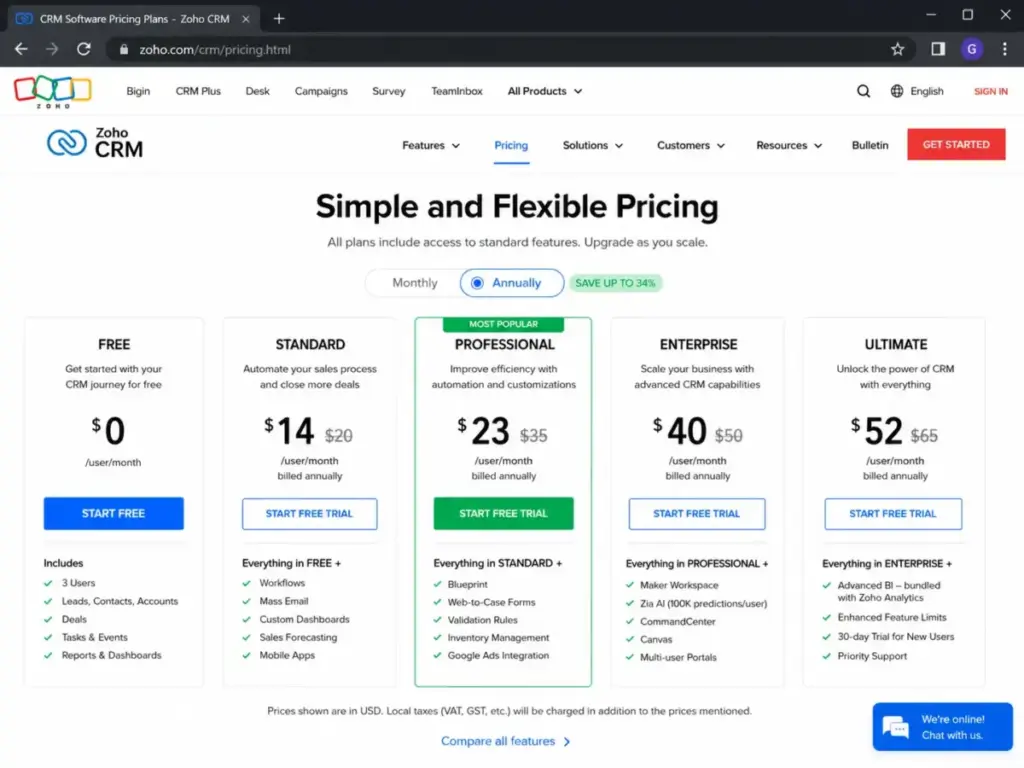Open the Bulletin menu item
The height and width of the screenshot is (768, 1024).
click(x=870, y=145)
